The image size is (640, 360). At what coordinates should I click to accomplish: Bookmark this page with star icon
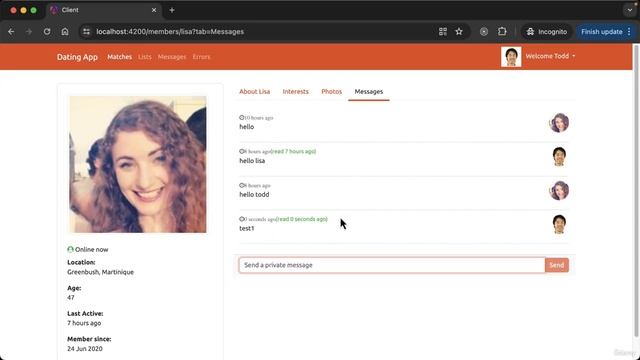point(459,31)
